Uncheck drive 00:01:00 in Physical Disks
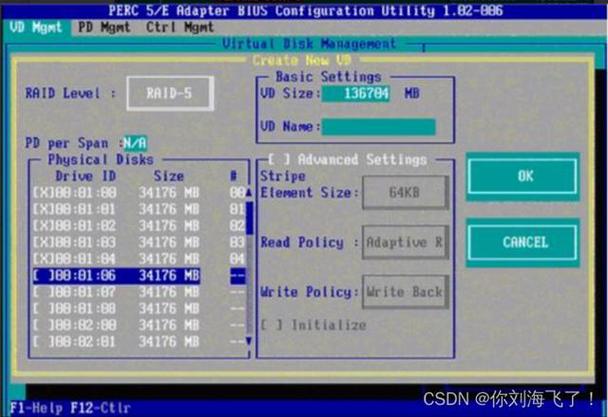 click(x=39, y=191)
